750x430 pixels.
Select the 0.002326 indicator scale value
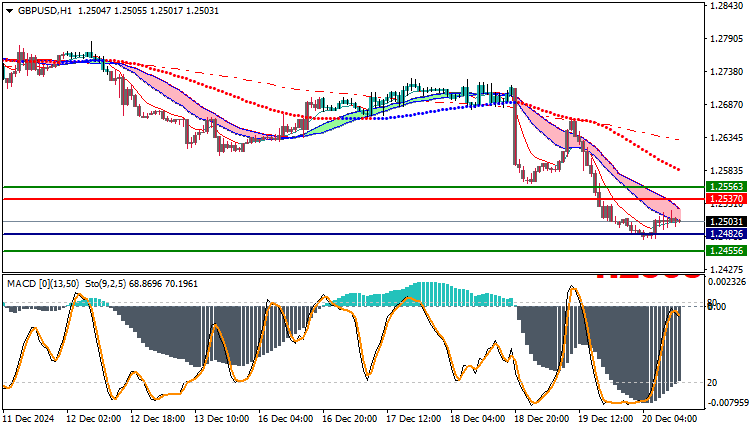pos(727,282)
